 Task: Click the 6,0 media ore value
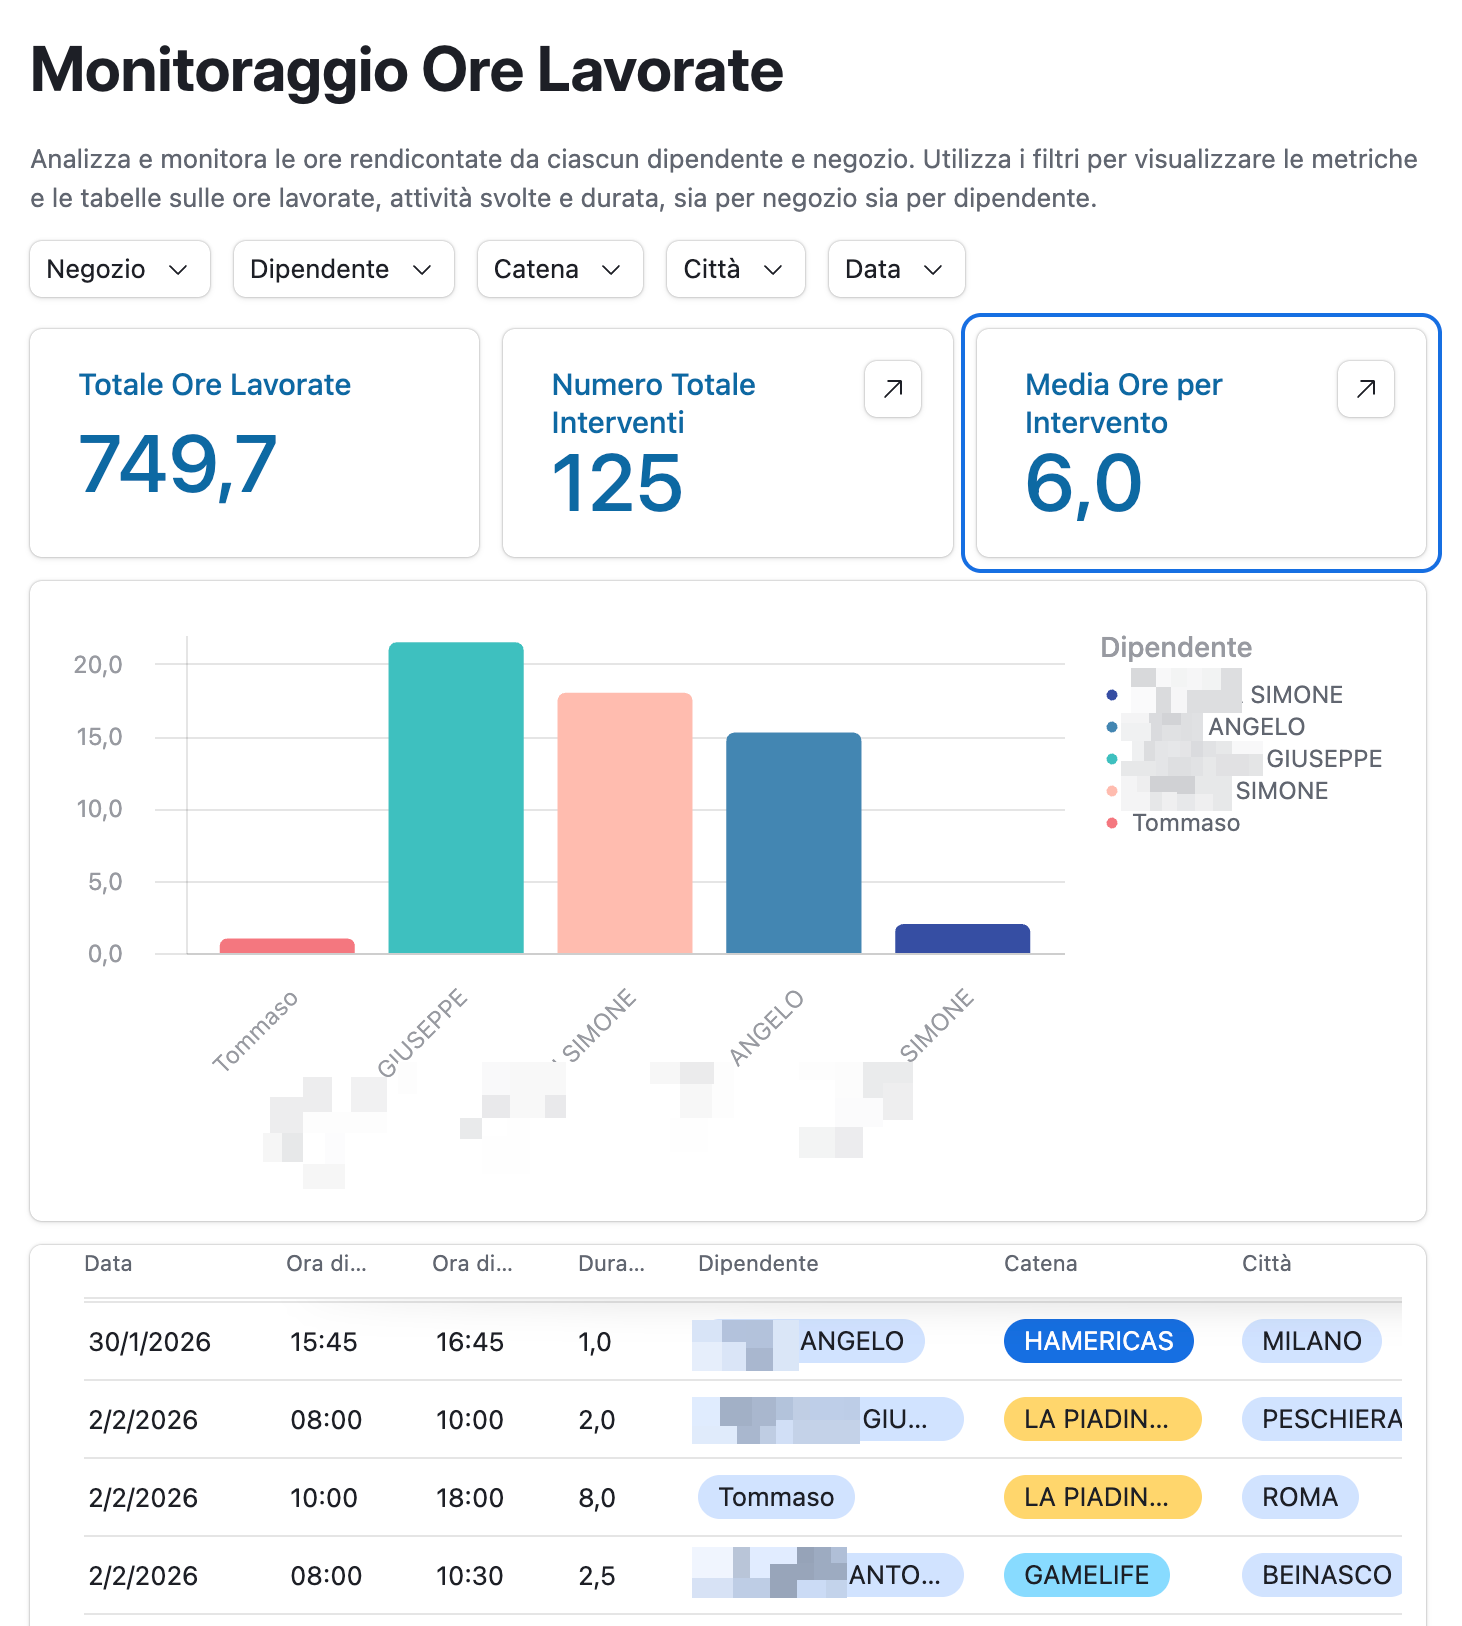pyautogui.click(x=1083, y=484)
